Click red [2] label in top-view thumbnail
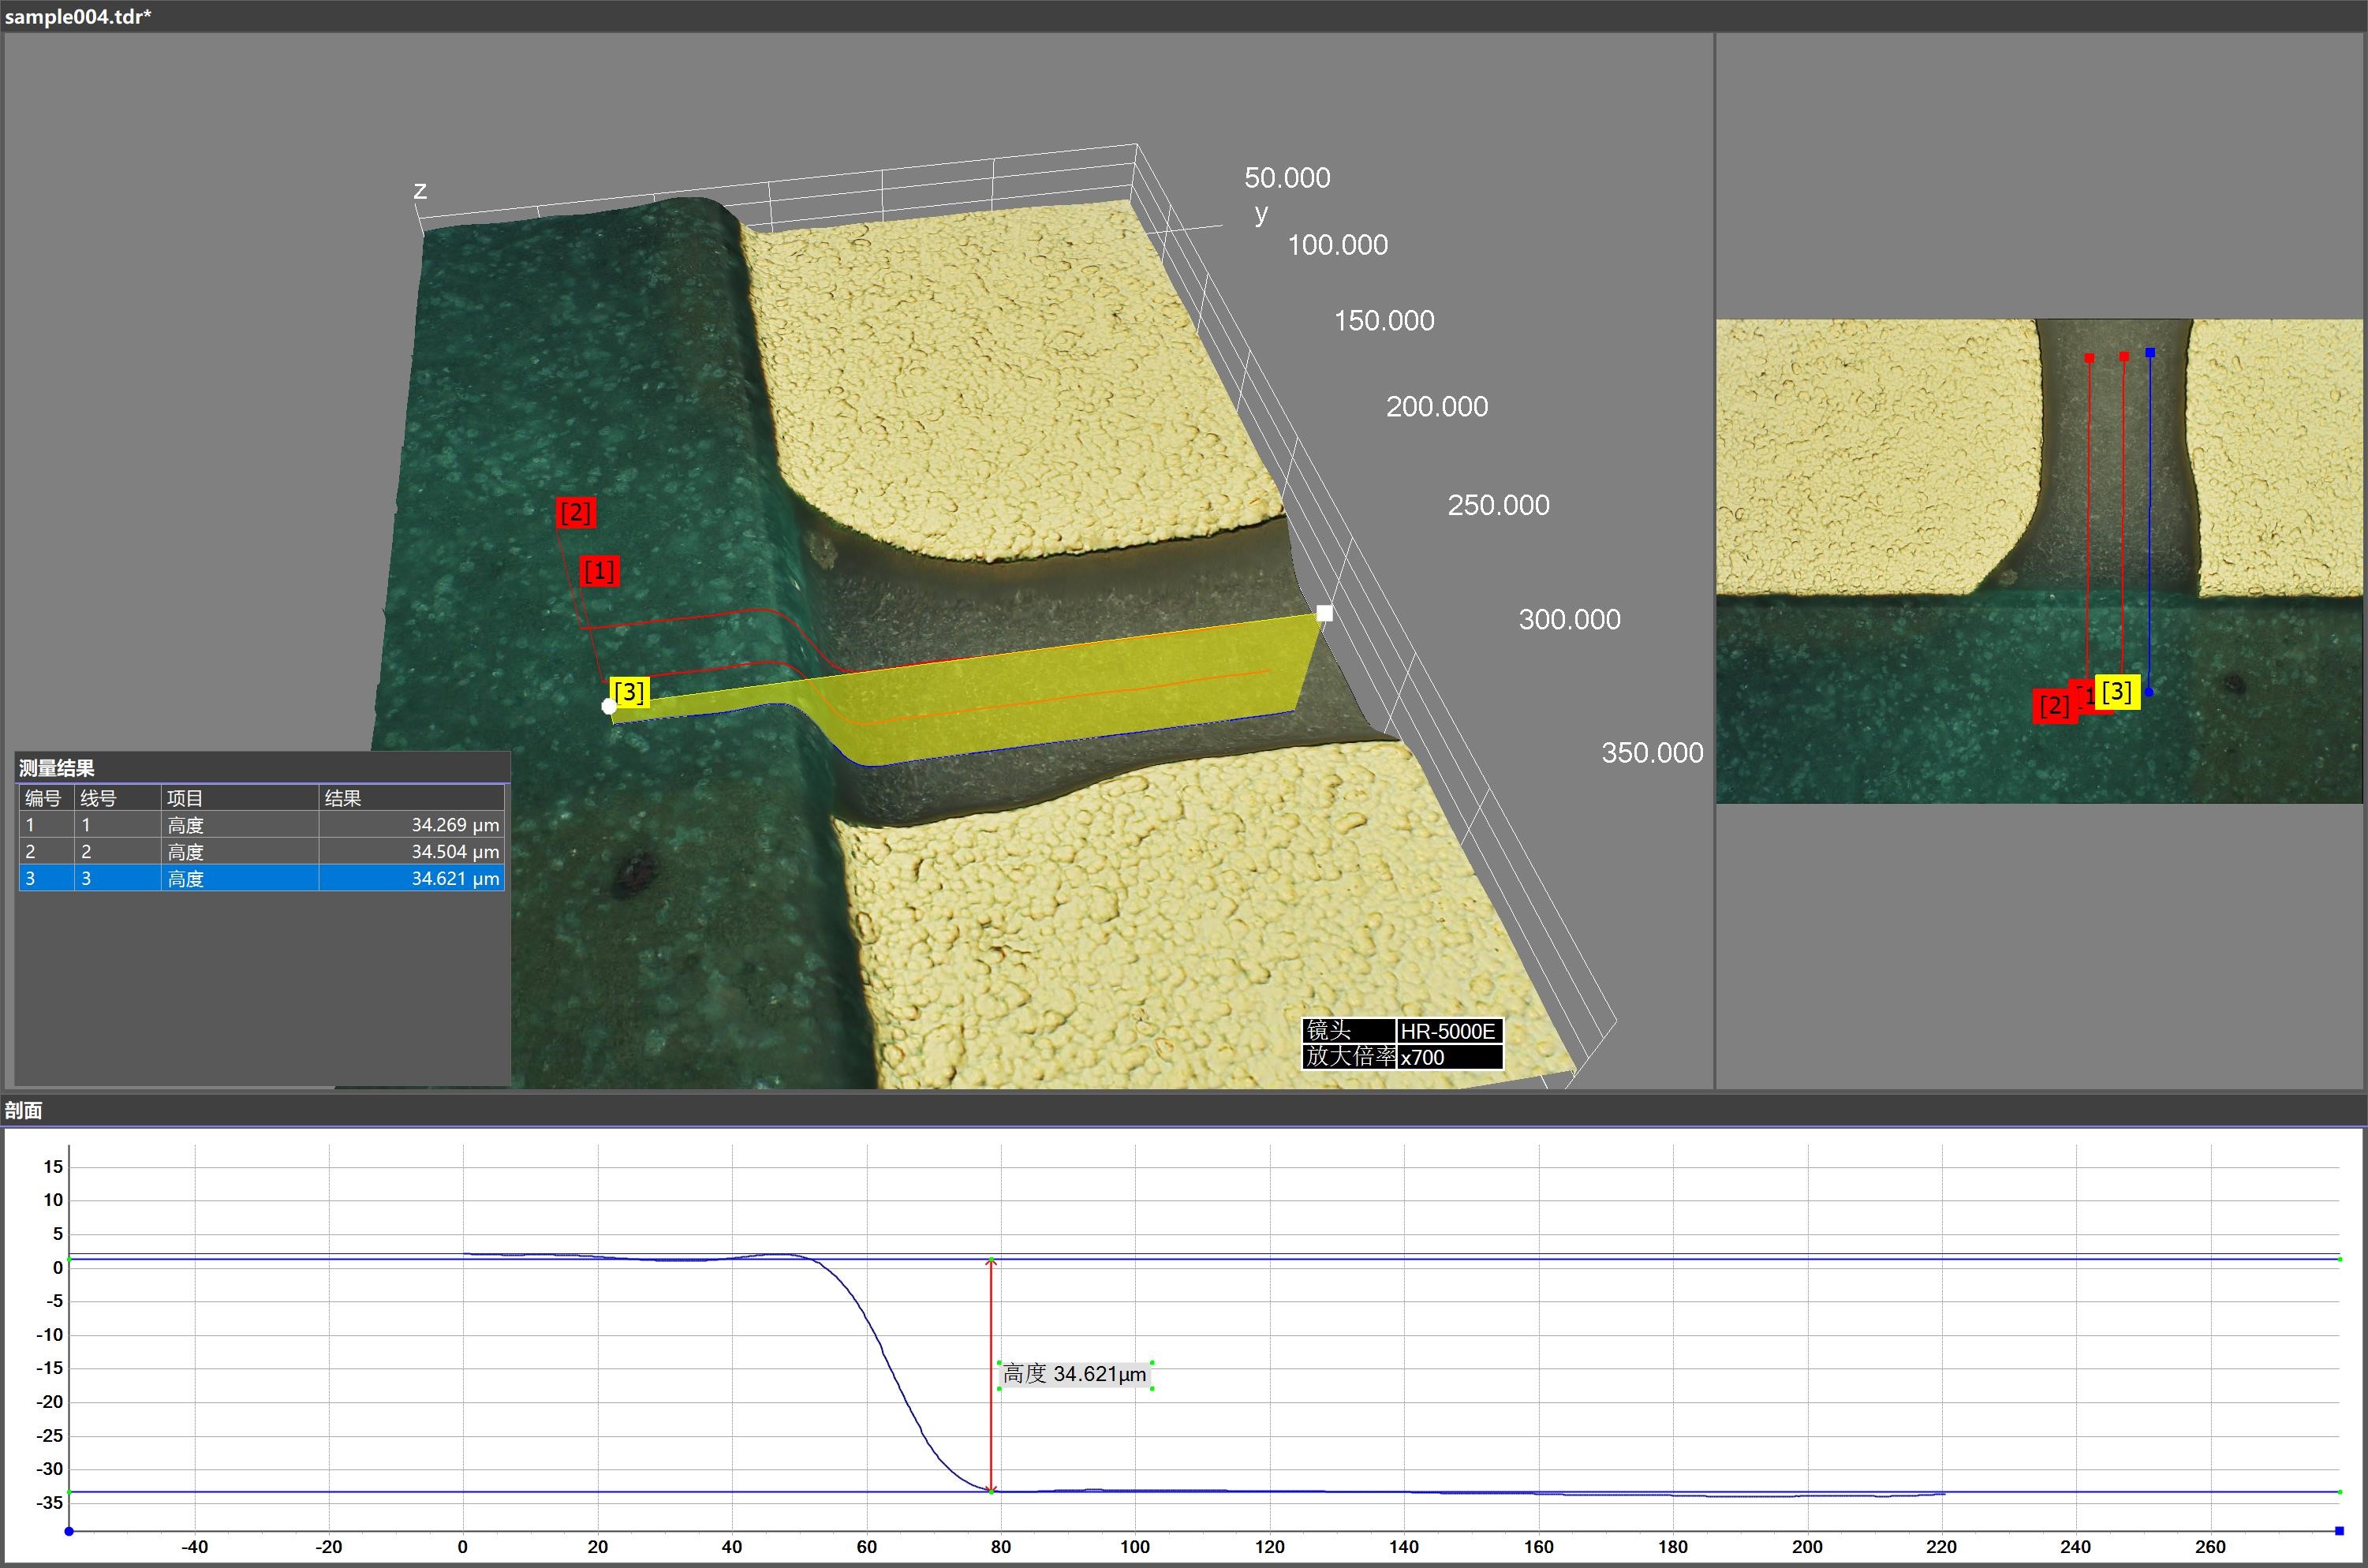 [2054, 706]
